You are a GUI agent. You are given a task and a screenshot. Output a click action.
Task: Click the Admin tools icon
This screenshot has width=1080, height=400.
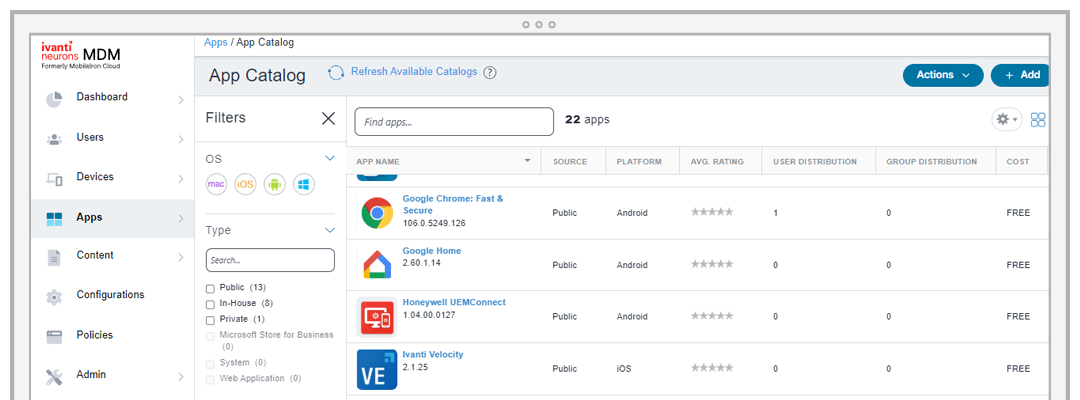click(x=54, y=377)
